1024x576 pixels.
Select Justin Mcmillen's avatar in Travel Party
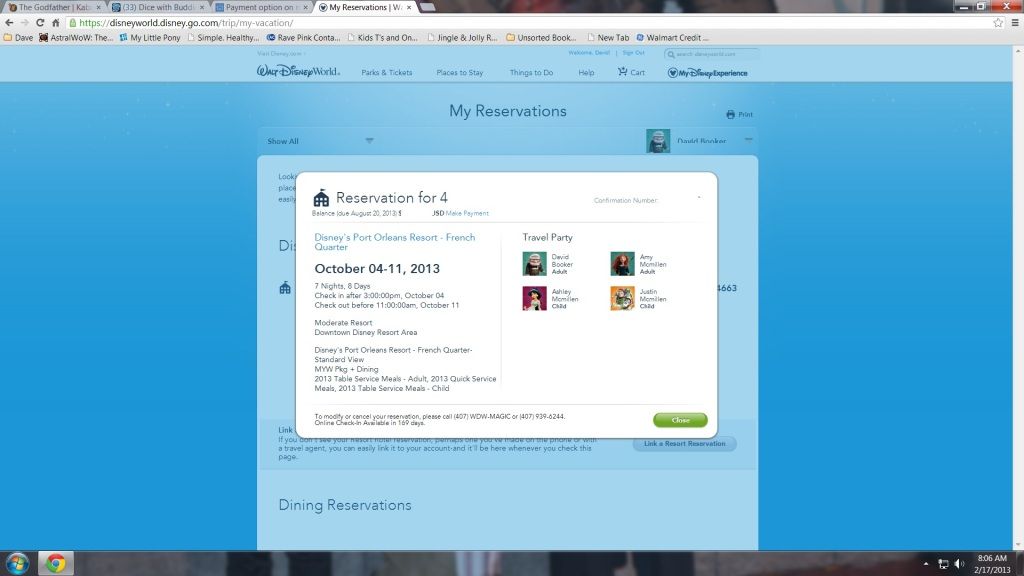(622, 298)
